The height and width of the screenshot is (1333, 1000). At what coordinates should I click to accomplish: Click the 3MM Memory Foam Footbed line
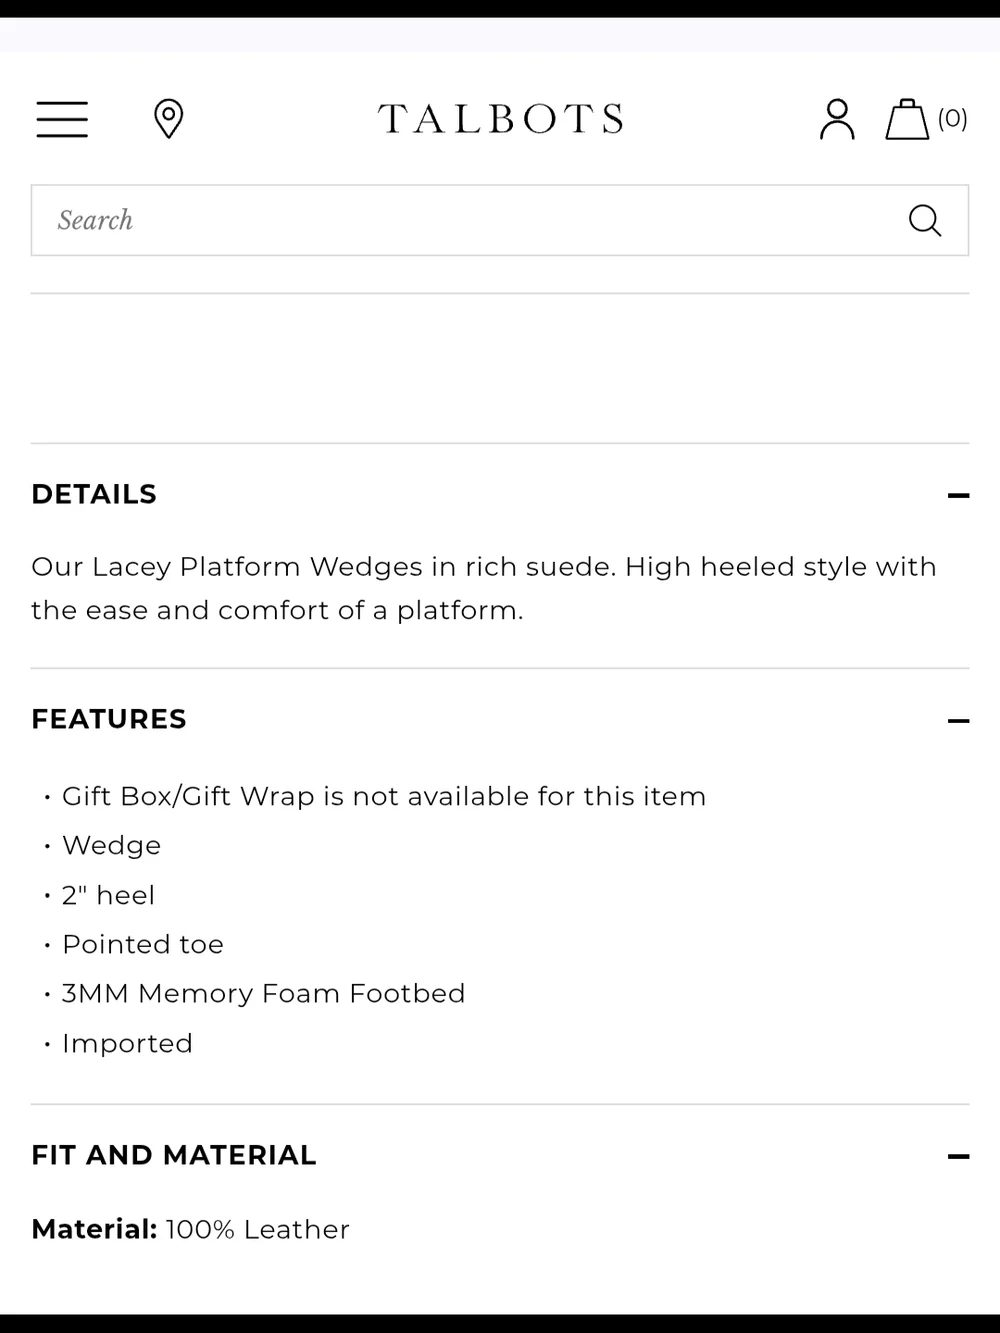pos(264,993)
